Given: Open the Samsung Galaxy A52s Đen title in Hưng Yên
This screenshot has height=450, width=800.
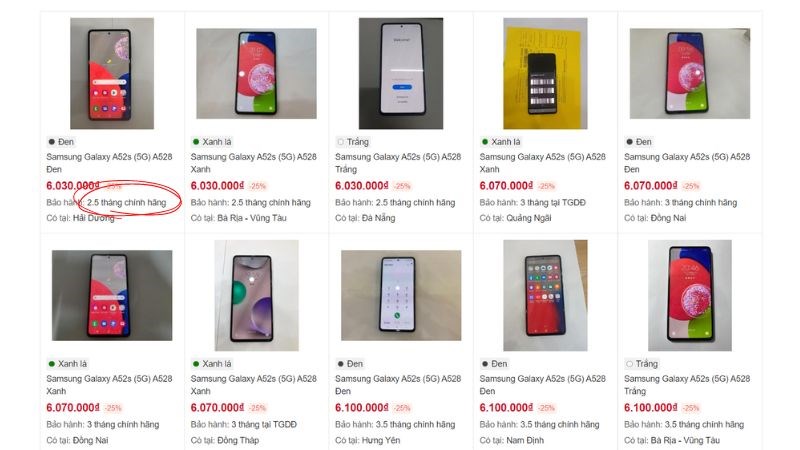Looking at the screenshot, I should click(397, 385).
